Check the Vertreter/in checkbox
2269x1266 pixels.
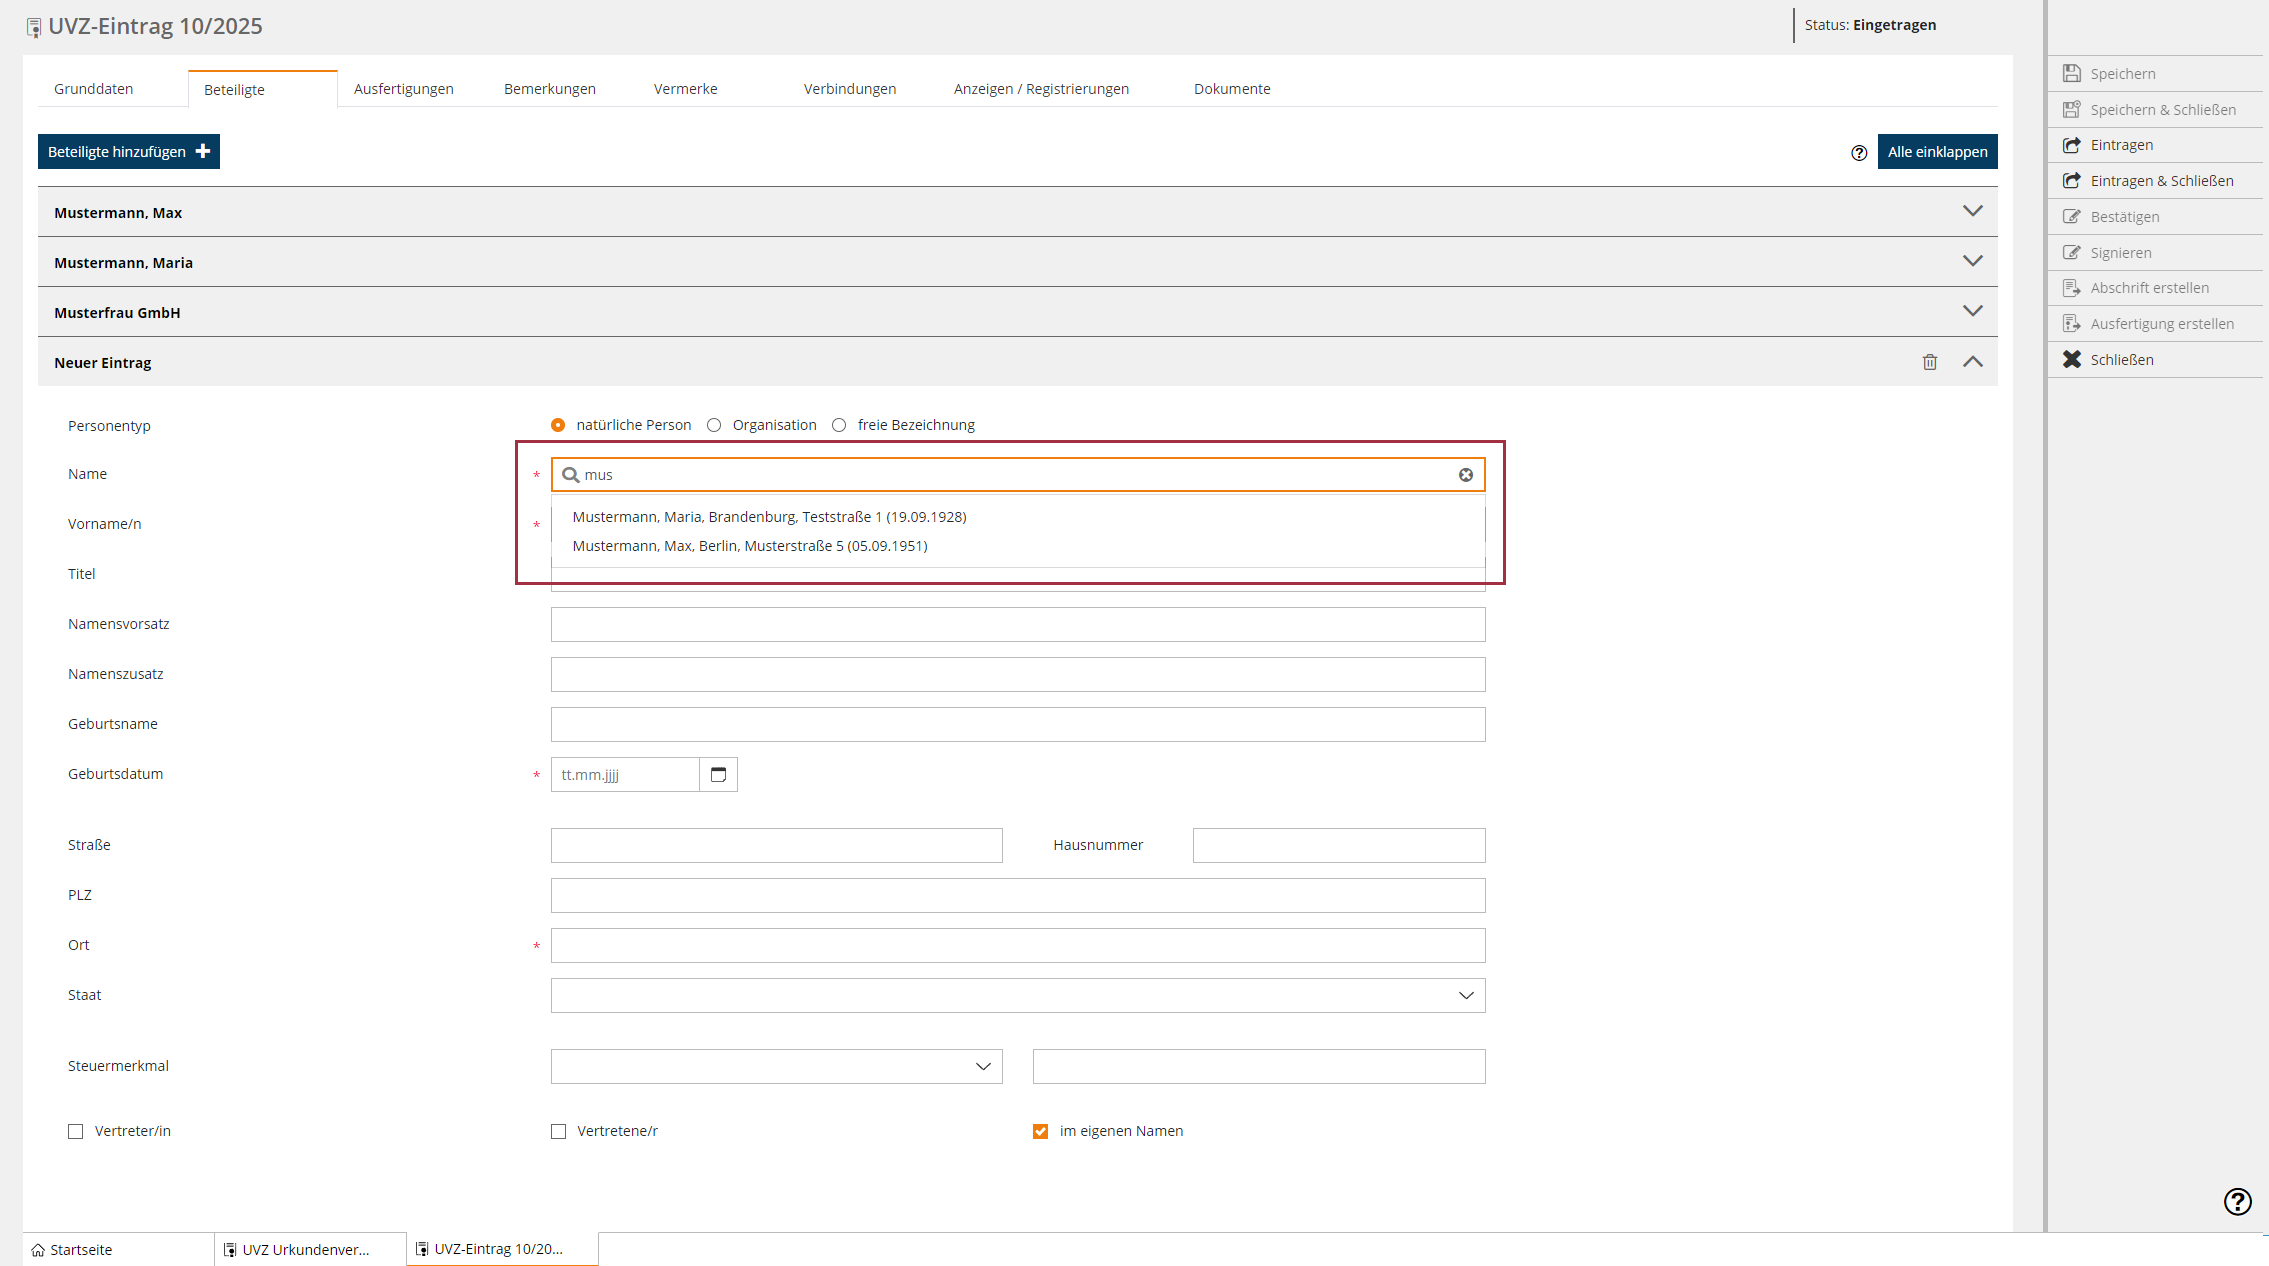tap(76, 1131)
